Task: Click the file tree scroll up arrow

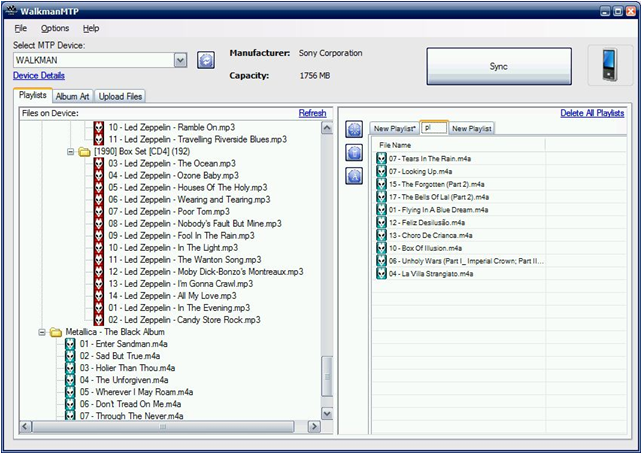Action: point(327,127)
